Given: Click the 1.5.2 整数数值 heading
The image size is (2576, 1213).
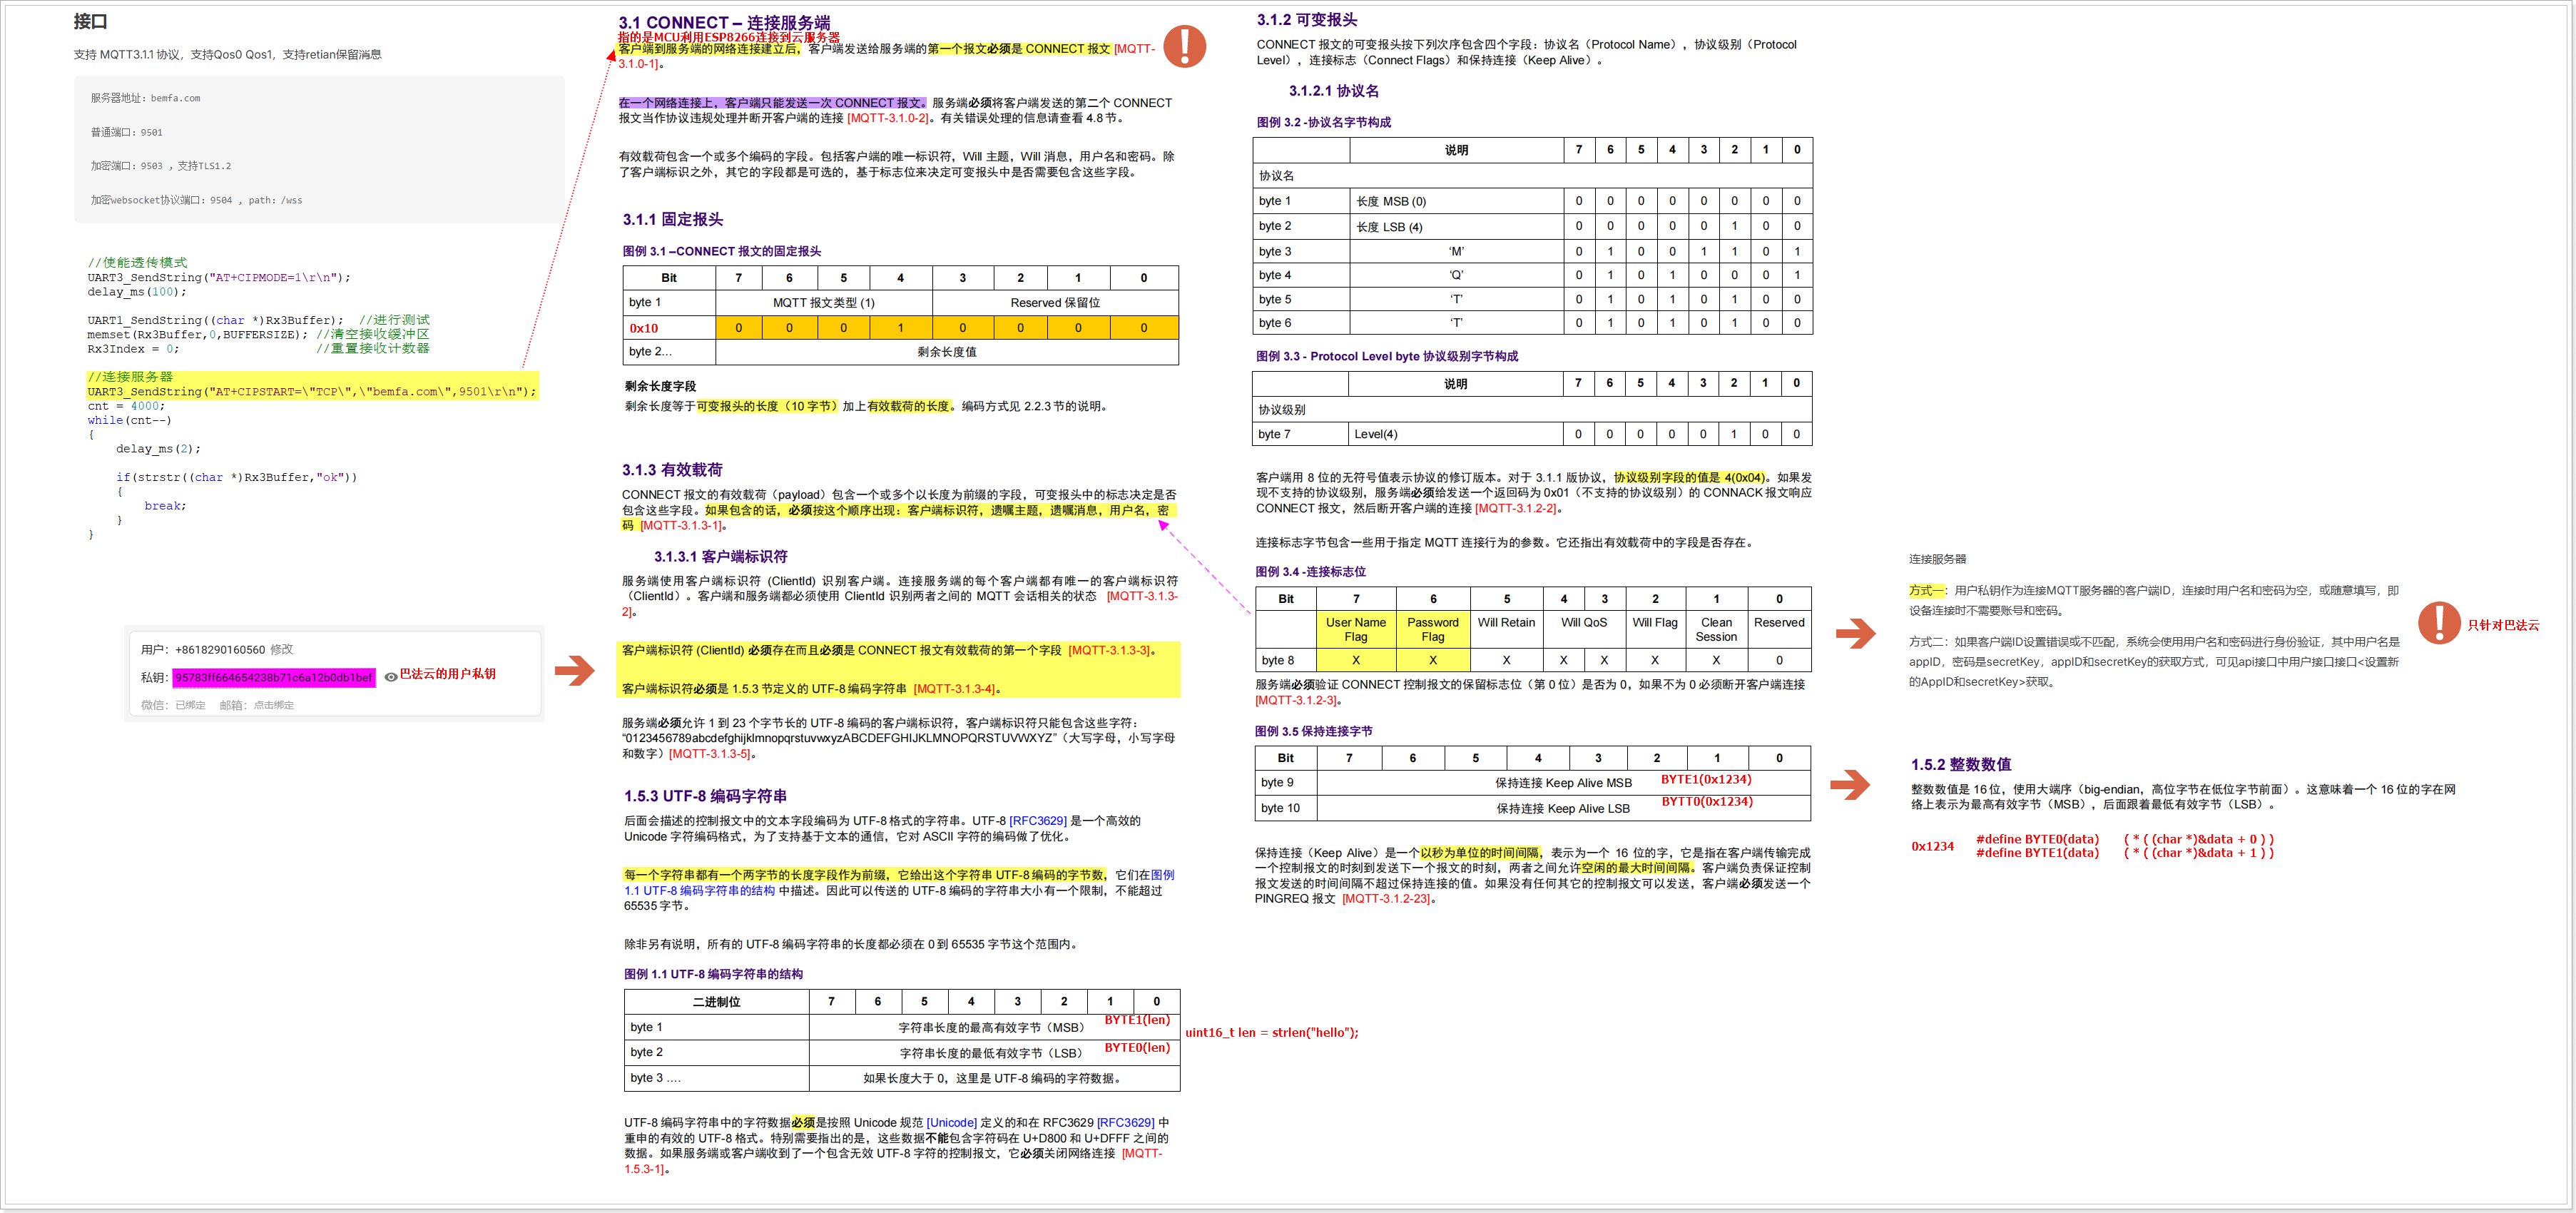Looking at the screenshot, I should tap(1961, 765).
